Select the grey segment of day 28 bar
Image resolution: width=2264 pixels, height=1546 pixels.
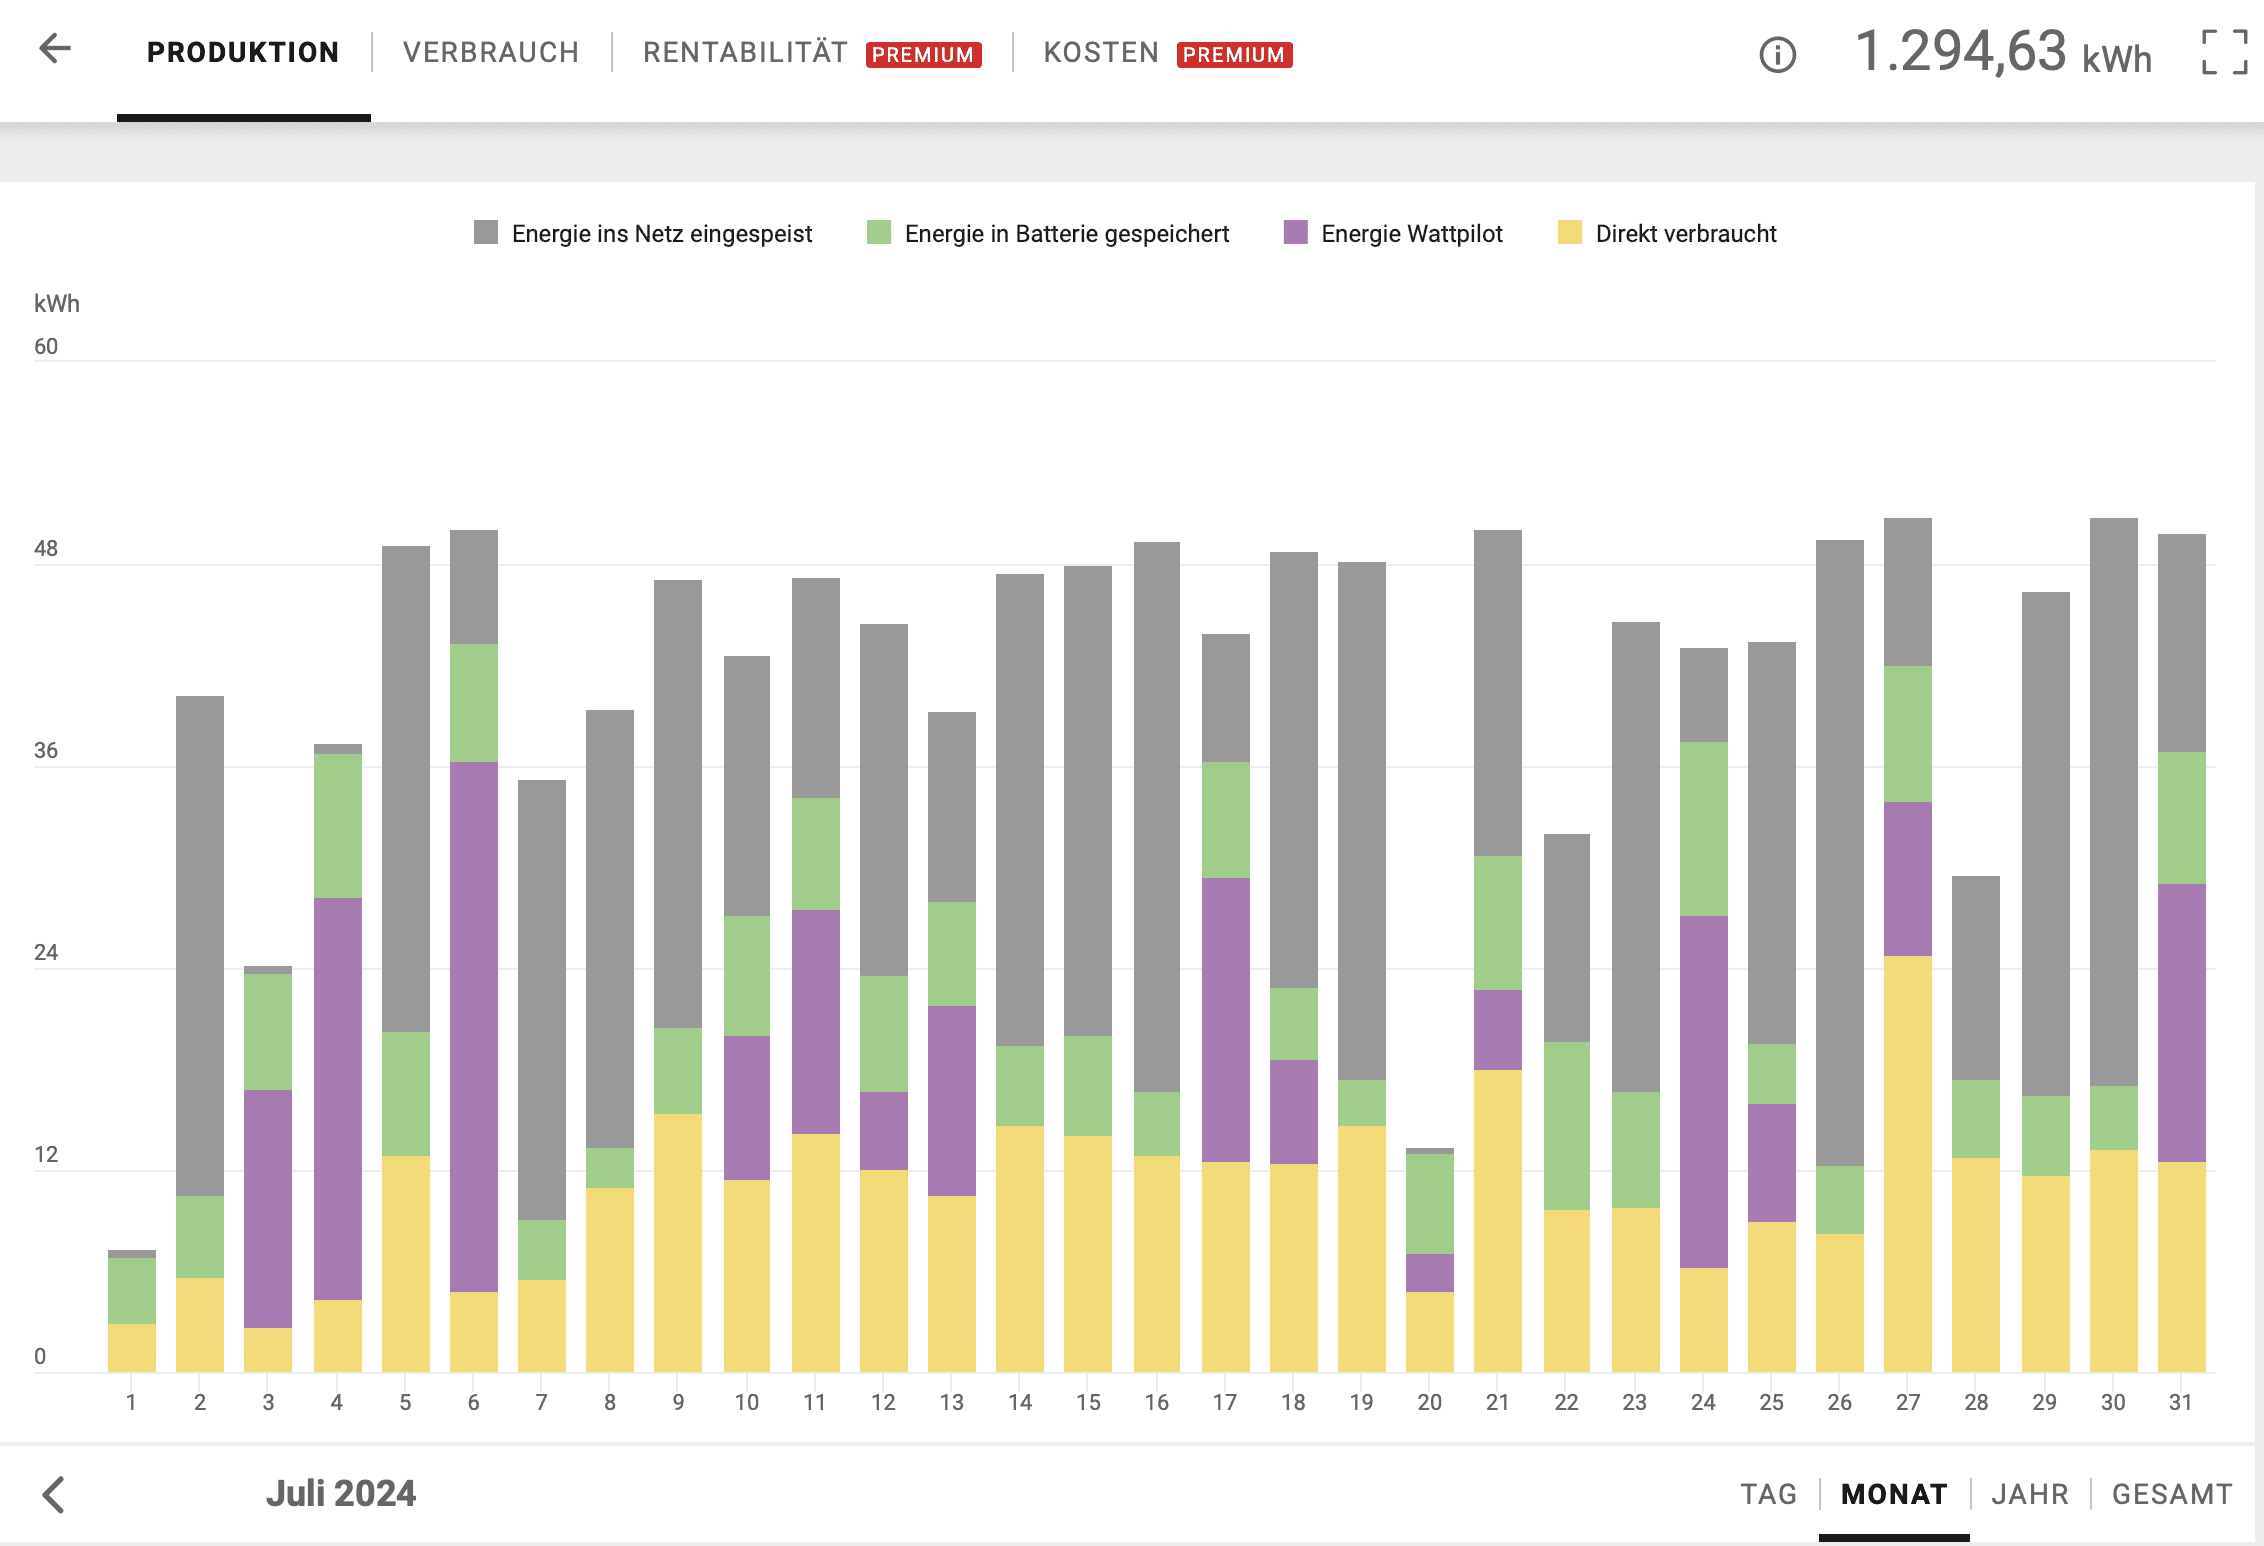pos(1976,978)
